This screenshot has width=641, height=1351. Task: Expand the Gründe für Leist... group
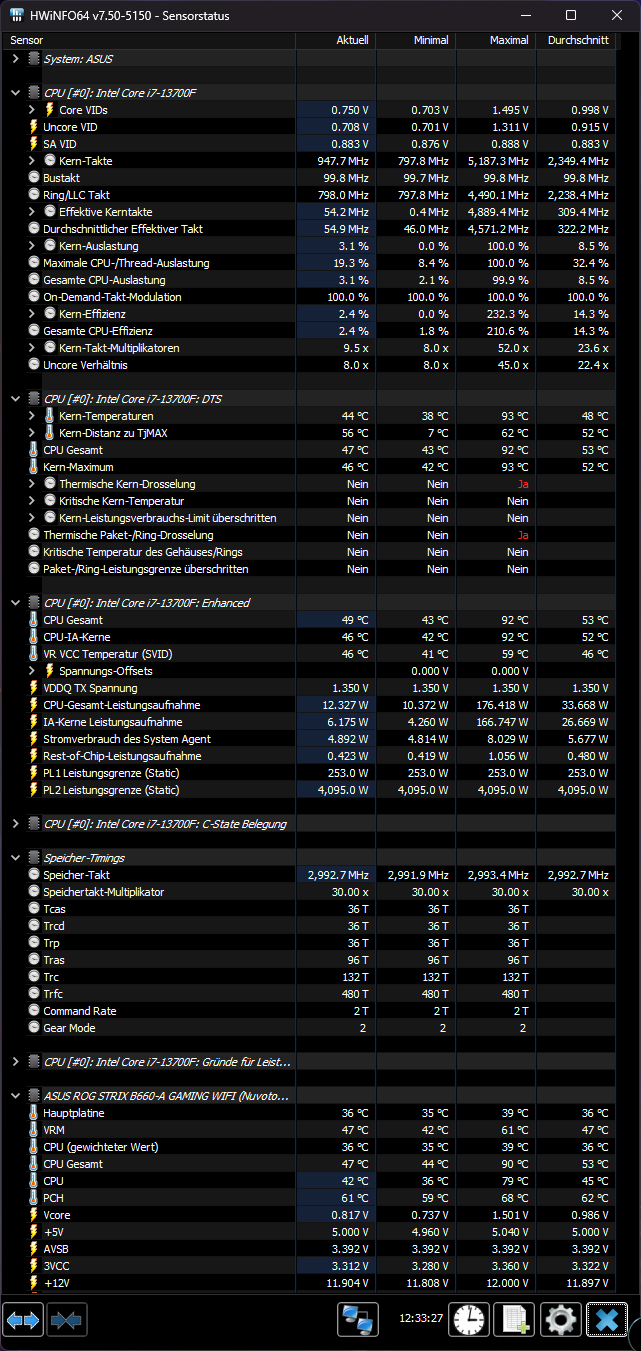click(x=15, y=1062)
